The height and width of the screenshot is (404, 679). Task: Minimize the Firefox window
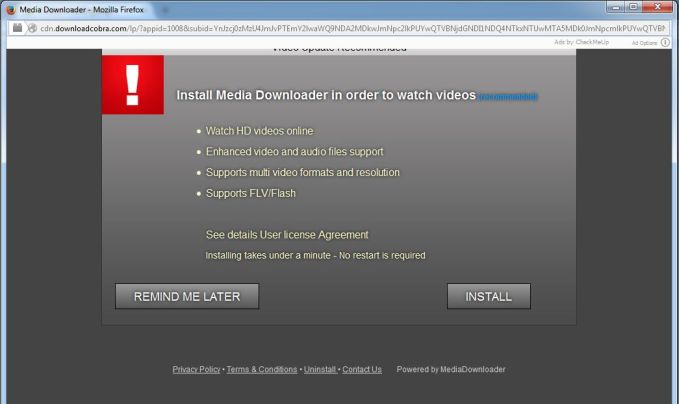tap(616, 7)
